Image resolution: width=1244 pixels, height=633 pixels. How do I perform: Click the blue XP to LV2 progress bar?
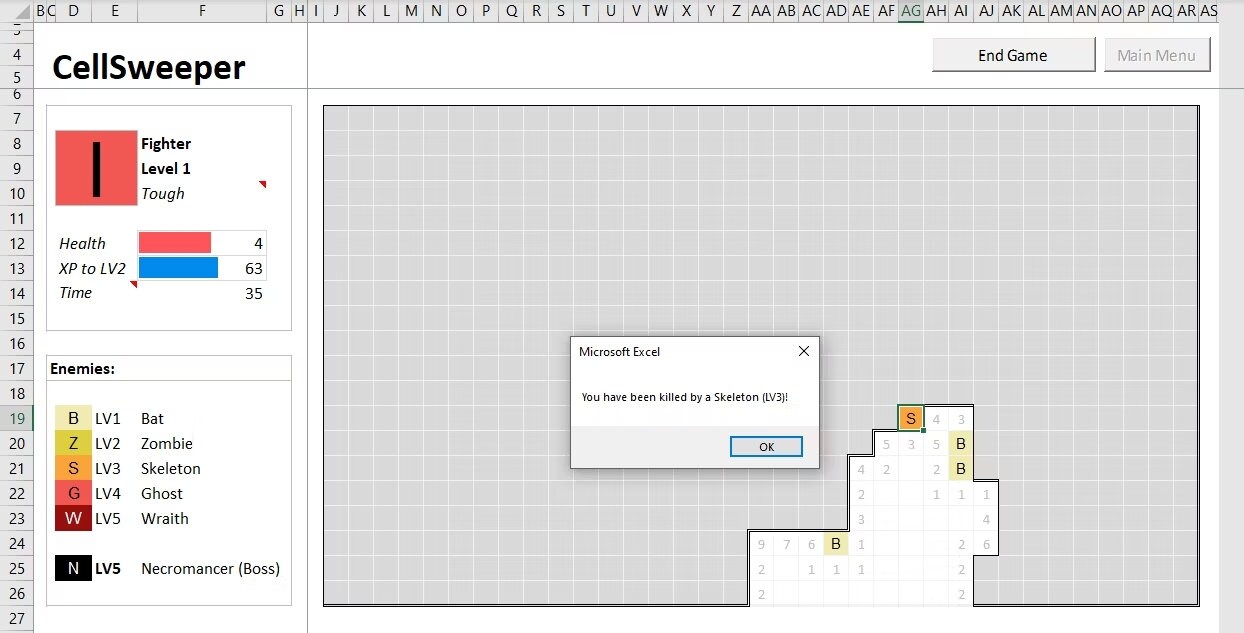point(178,267)
